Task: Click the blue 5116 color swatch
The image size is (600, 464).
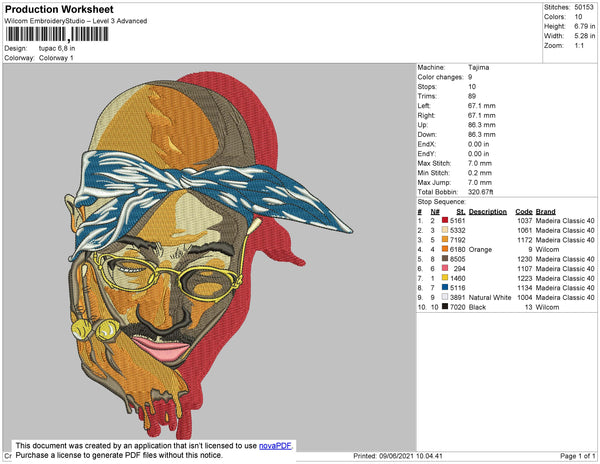Action: (x=445, y=287)
